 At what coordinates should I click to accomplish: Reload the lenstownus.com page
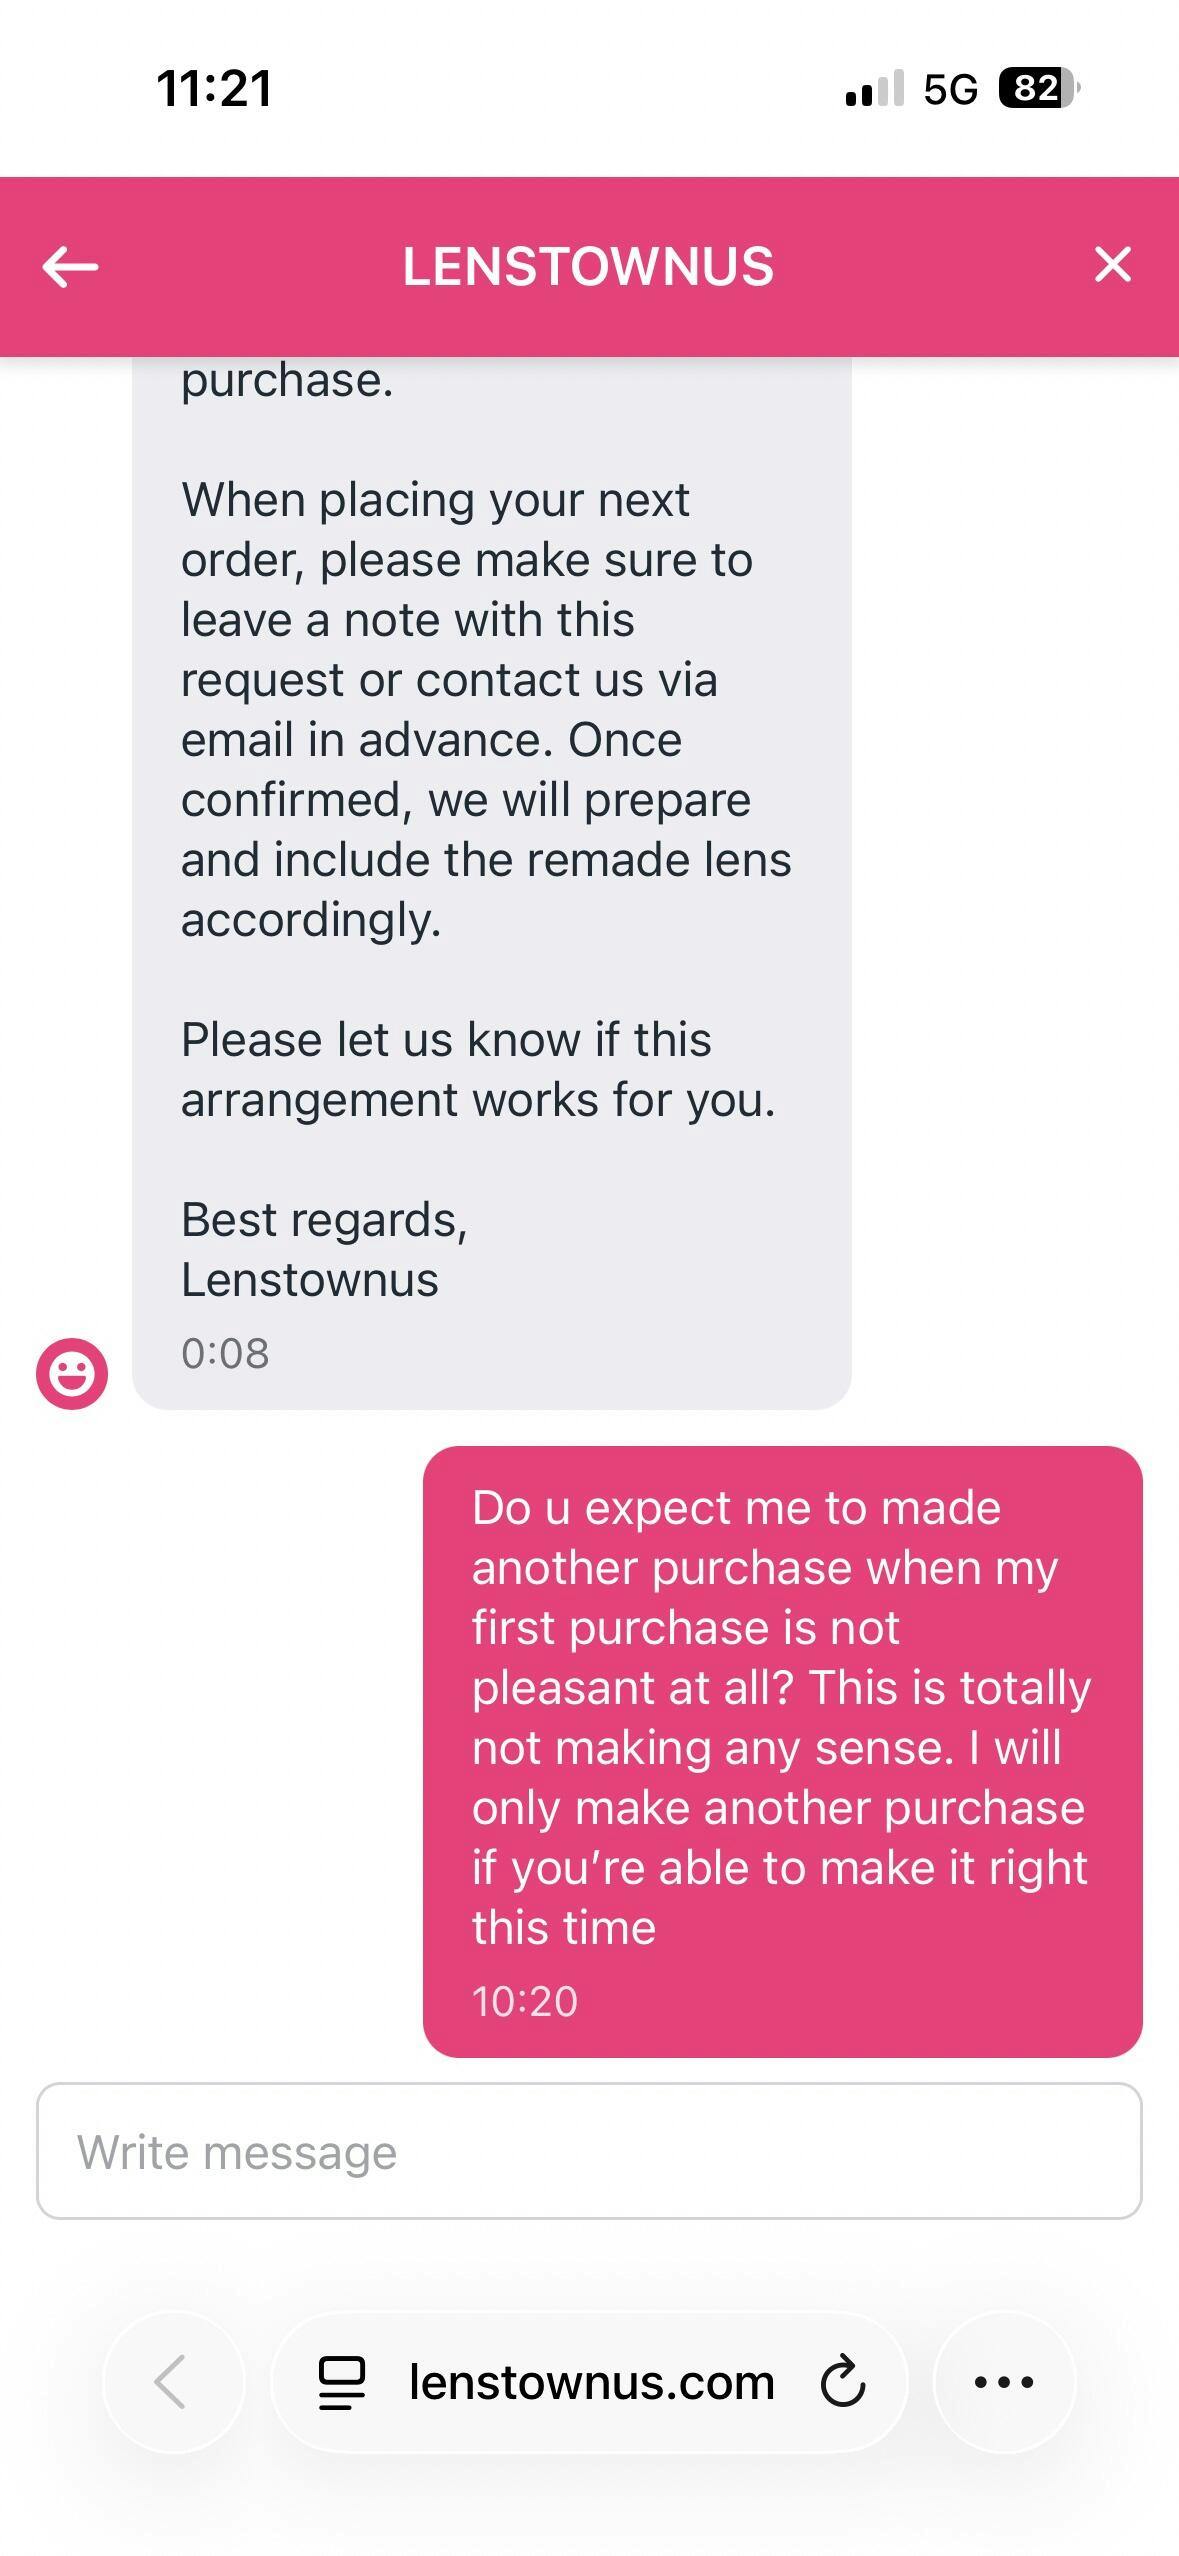843,2382
